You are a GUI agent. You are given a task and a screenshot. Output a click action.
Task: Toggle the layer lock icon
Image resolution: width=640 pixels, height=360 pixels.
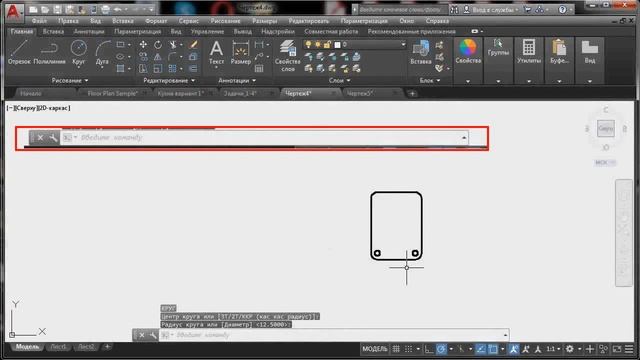click(x=327, y=44)
